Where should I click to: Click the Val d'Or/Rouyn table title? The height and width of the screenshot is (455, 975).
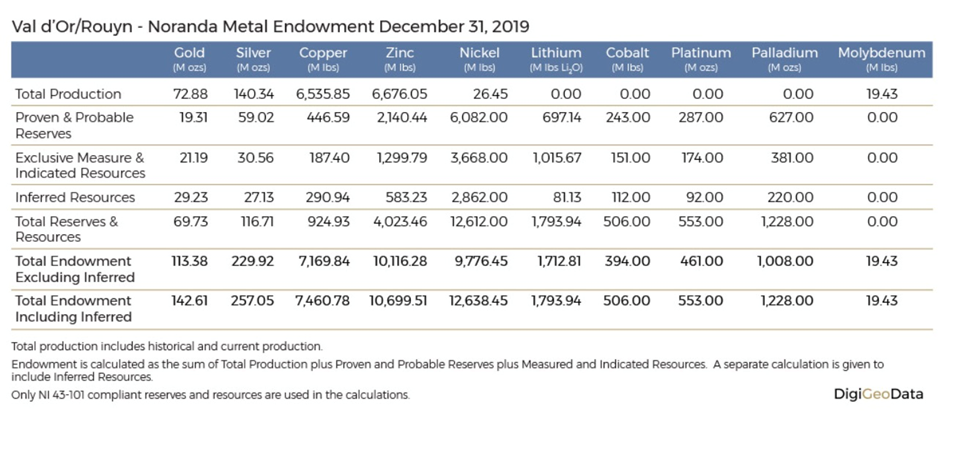(x=271, y=25)
